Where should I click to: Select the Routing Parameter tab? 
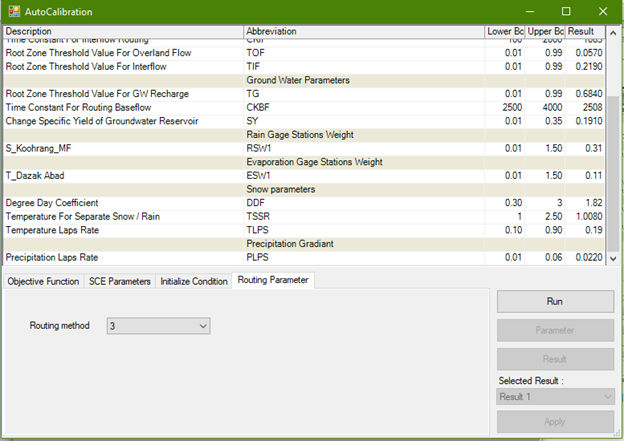[273, 281]
